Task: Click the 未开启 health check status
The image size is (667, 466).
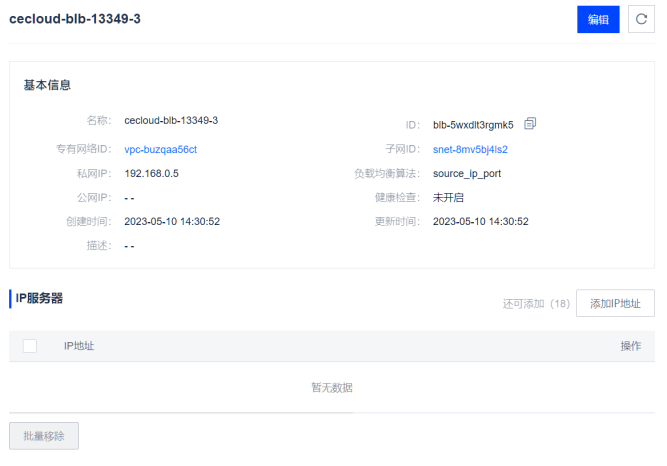Action: pos(448,197)
